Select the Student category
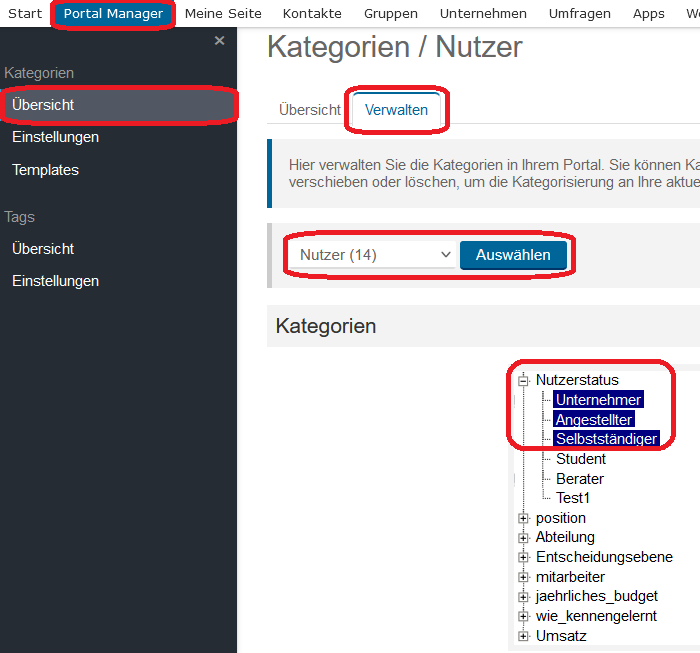Screen dimensions: 700x653 tap(580, 459)
